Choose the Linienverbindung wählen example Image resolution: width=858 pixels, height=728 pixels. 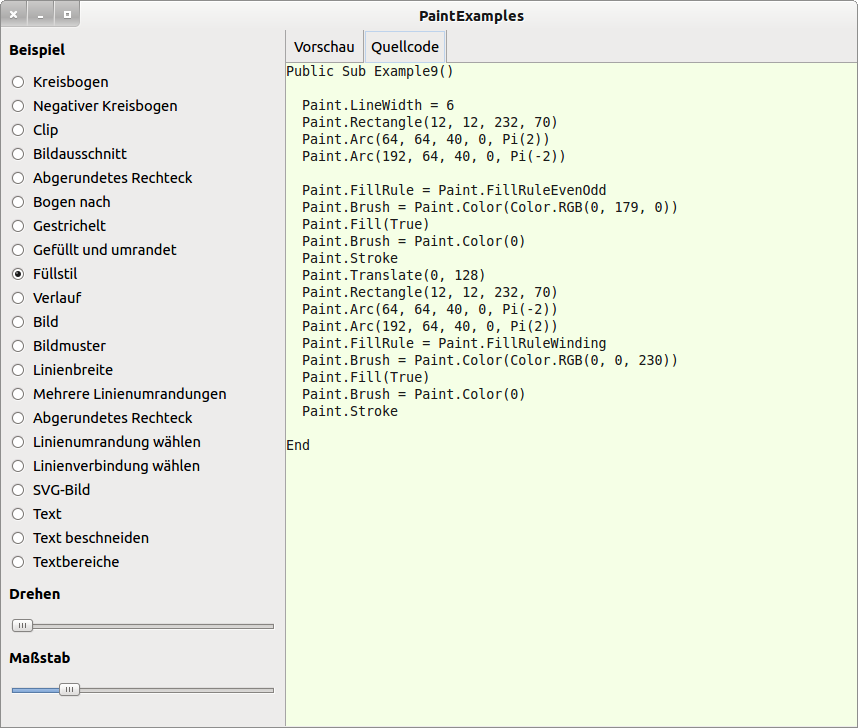[x=17, y=466]
